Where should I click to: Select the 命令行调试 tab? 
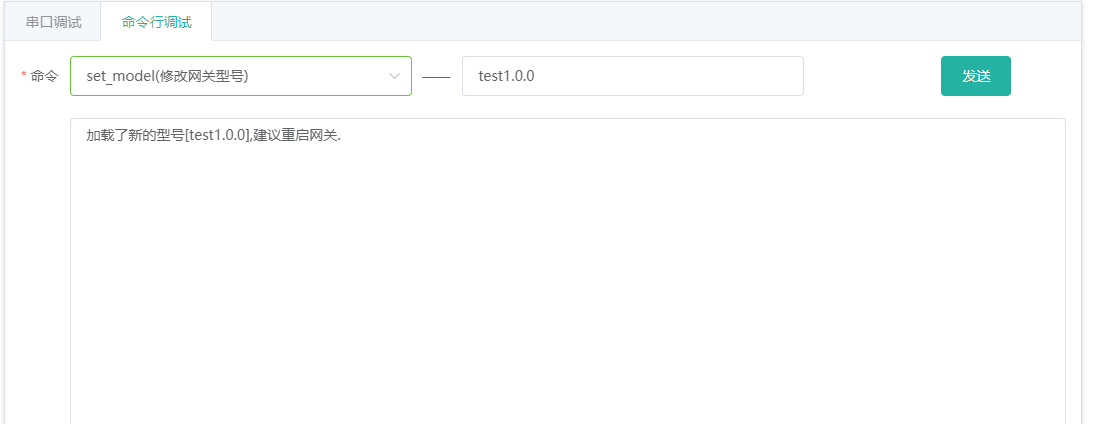click(156, 22)
